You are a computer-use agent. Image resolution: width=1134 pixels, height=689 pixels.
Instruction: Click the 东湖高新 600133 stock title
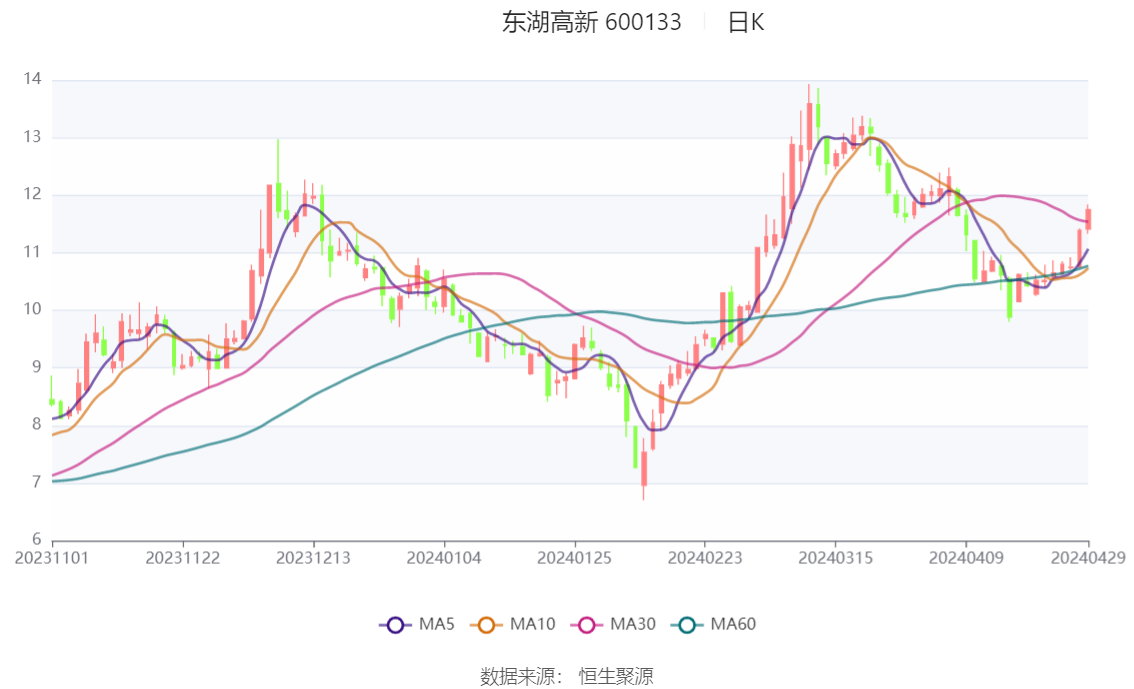(x=591, y=22)
